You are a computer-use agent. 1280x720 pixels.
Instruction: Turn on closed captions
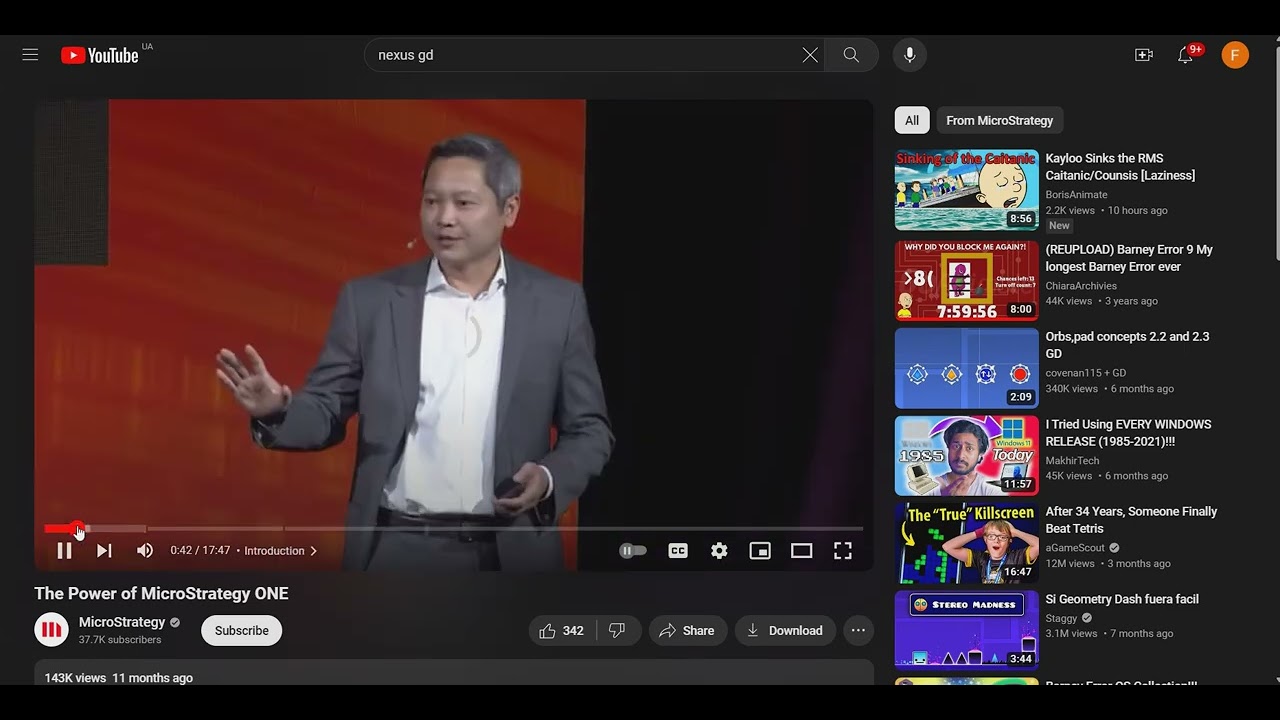coord(678,551)
